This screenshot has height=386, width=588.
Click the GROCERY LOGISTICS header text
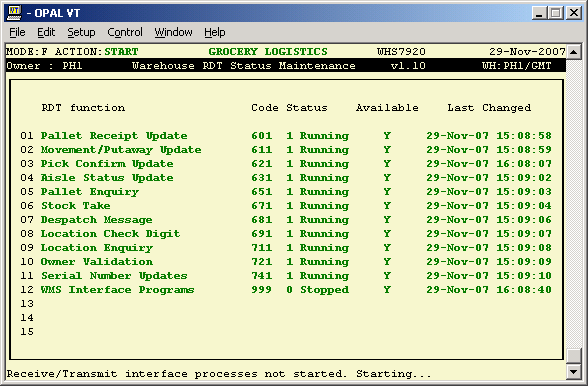tap(268, 51)
